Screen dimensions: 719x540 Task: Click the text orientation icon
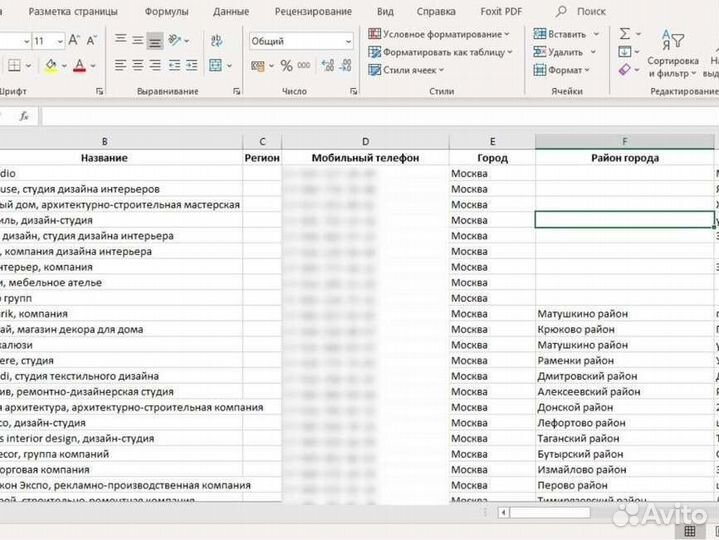click(177, 41)
